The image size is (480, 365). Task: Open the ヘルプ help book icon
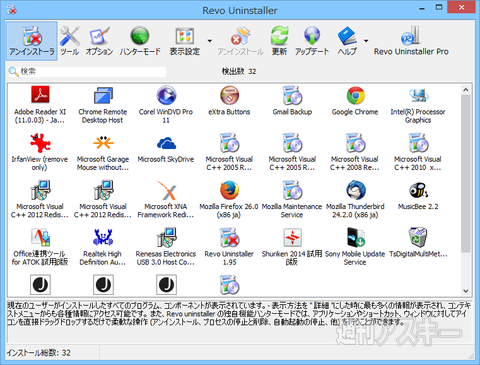(x=347, y=36)
